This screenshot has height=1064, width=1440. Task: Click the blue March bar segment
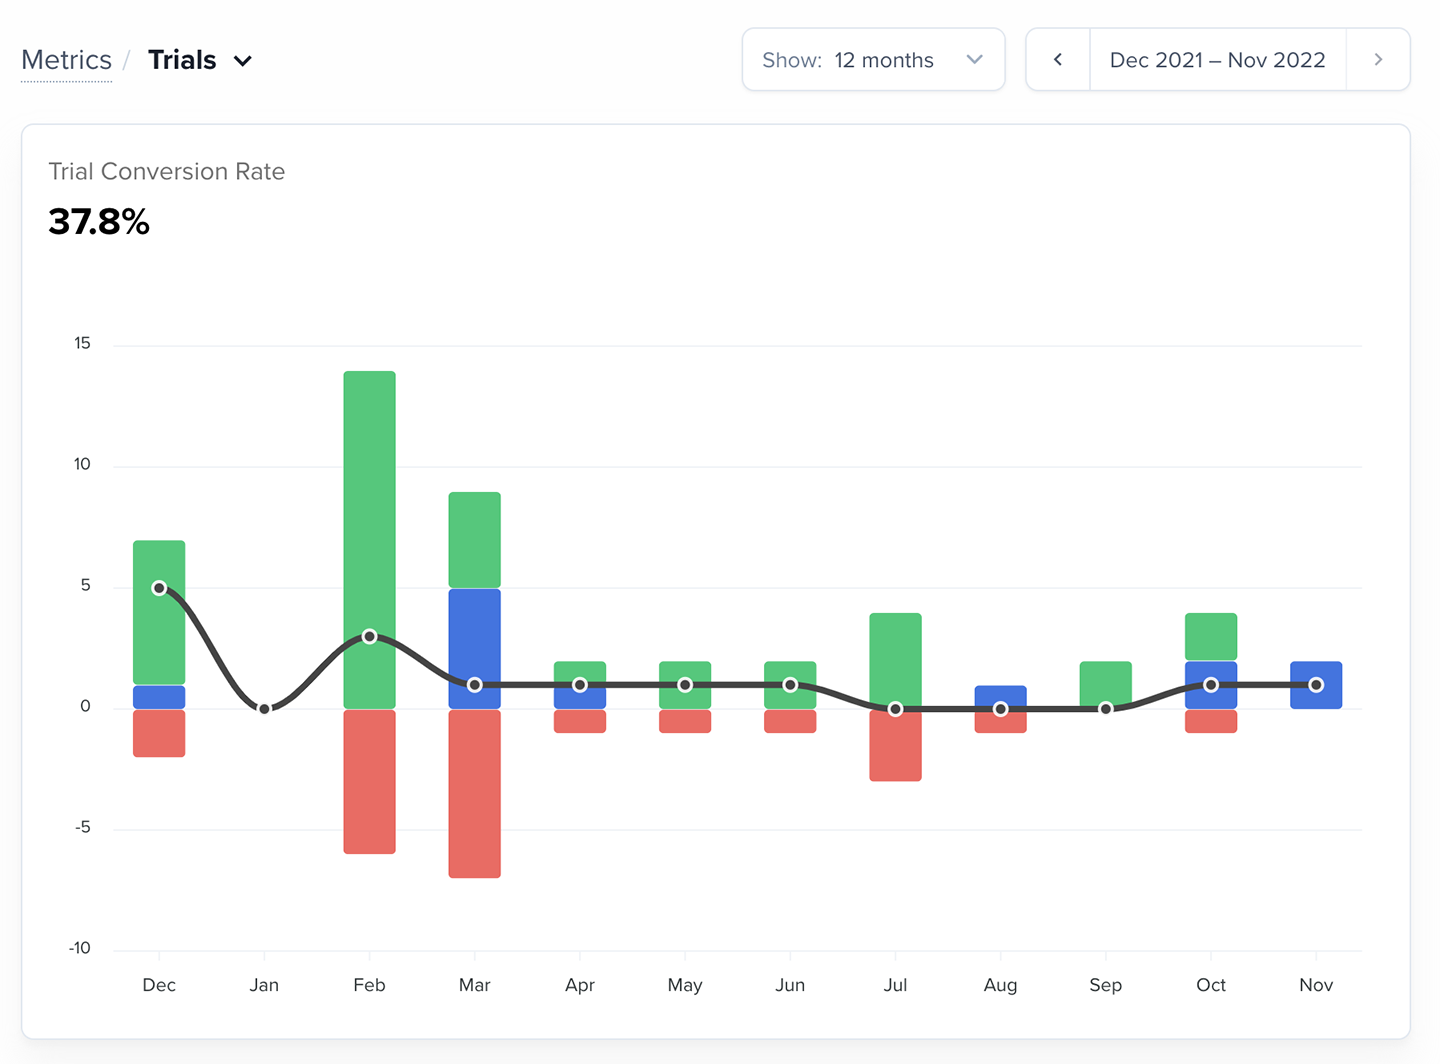click(x=475, y=648)
